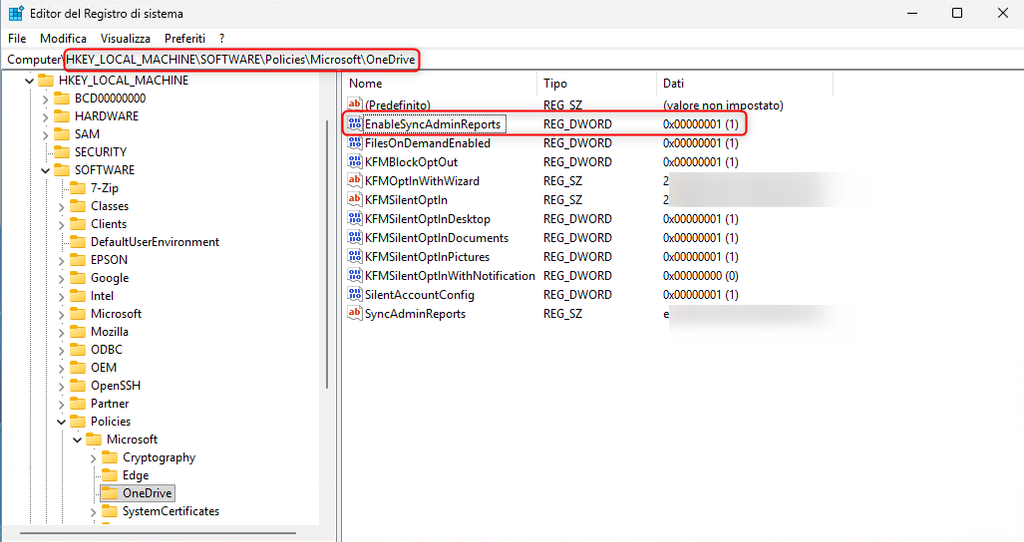The image size is (1024, 542).
Task: Click the SilentAccountConfig DWORD icon
Action: (355, 294)
